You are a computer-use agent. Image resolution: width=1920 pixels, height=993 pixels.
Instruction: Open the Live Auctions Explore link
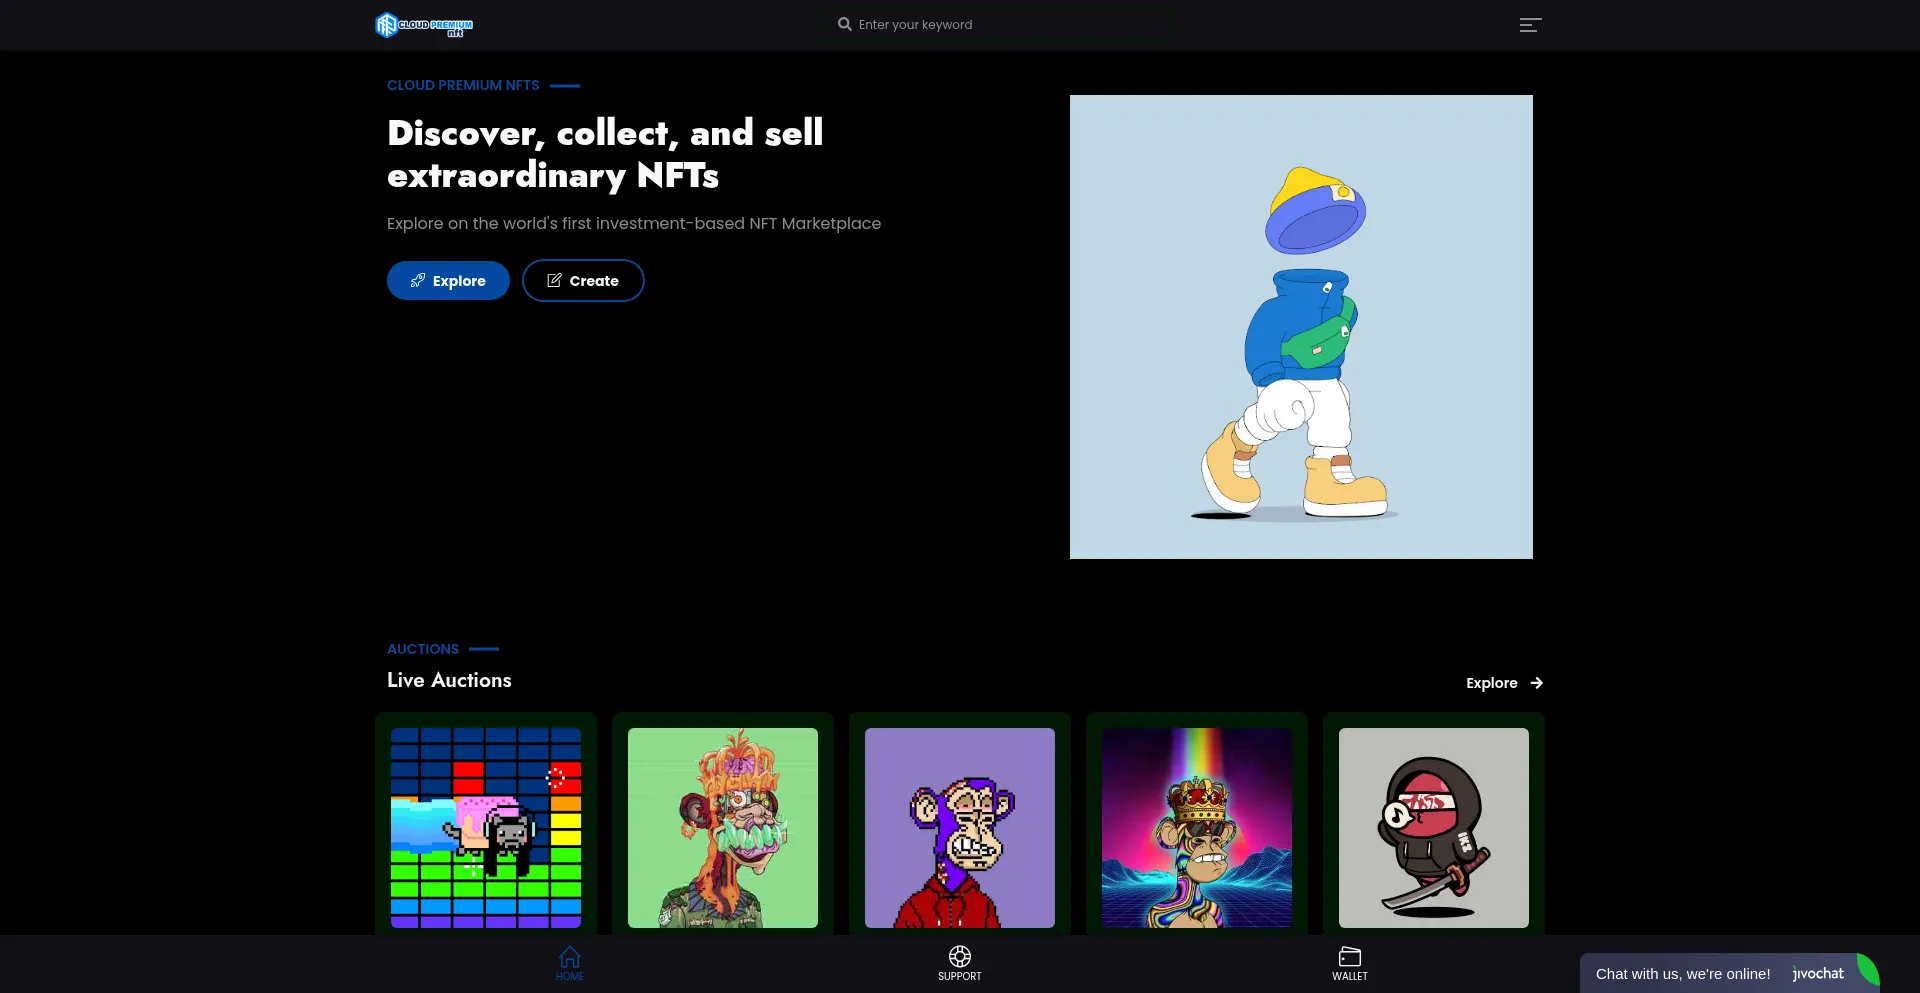1491,683
